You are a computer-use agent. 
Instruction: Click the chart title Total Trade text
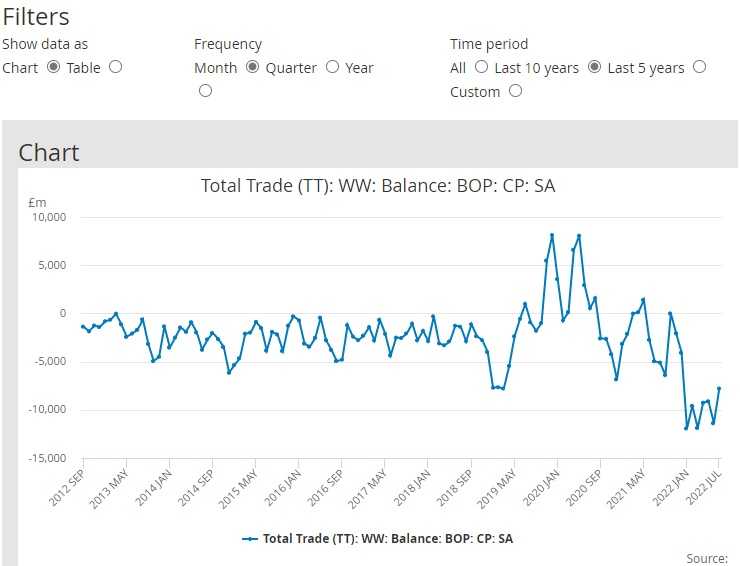(x=378, y=185)
